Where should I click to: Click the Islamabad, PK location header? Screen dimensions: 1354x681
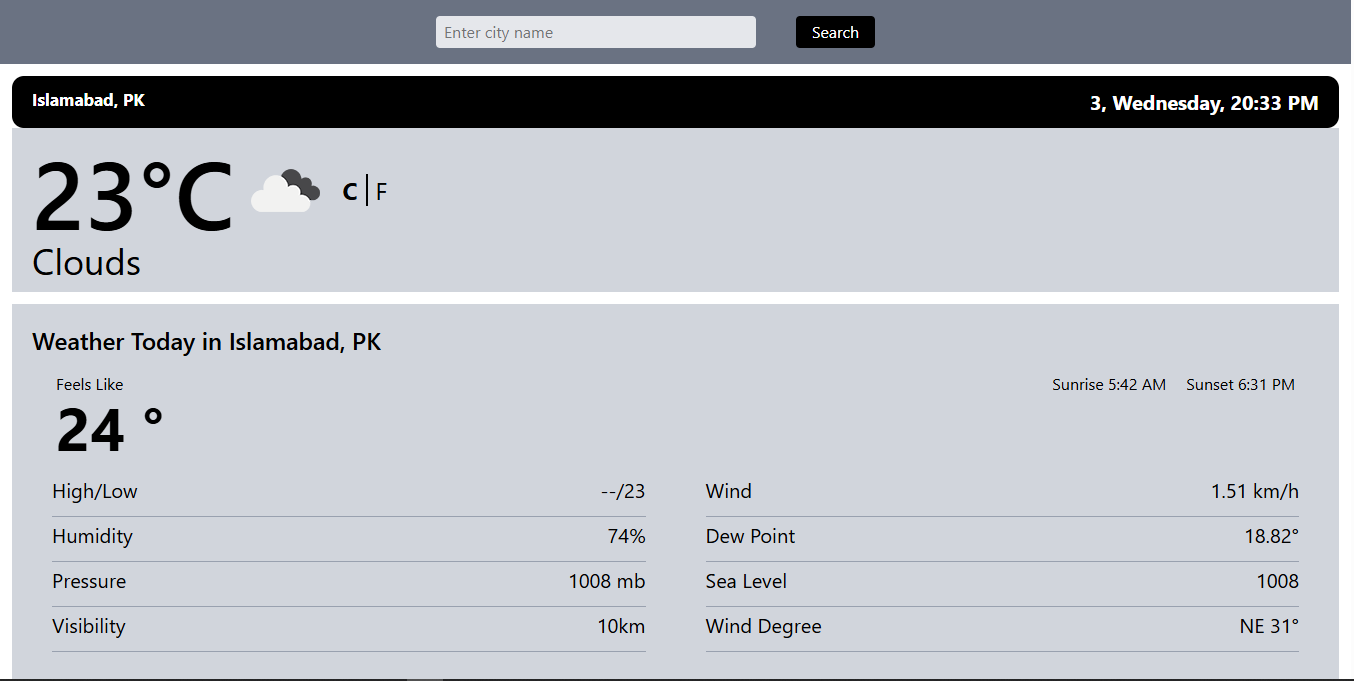pos(88,100)
